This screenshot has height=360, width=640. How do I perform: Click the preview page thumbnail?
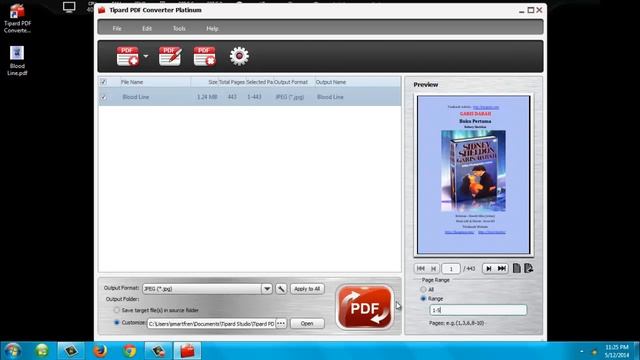pos(473,175)
